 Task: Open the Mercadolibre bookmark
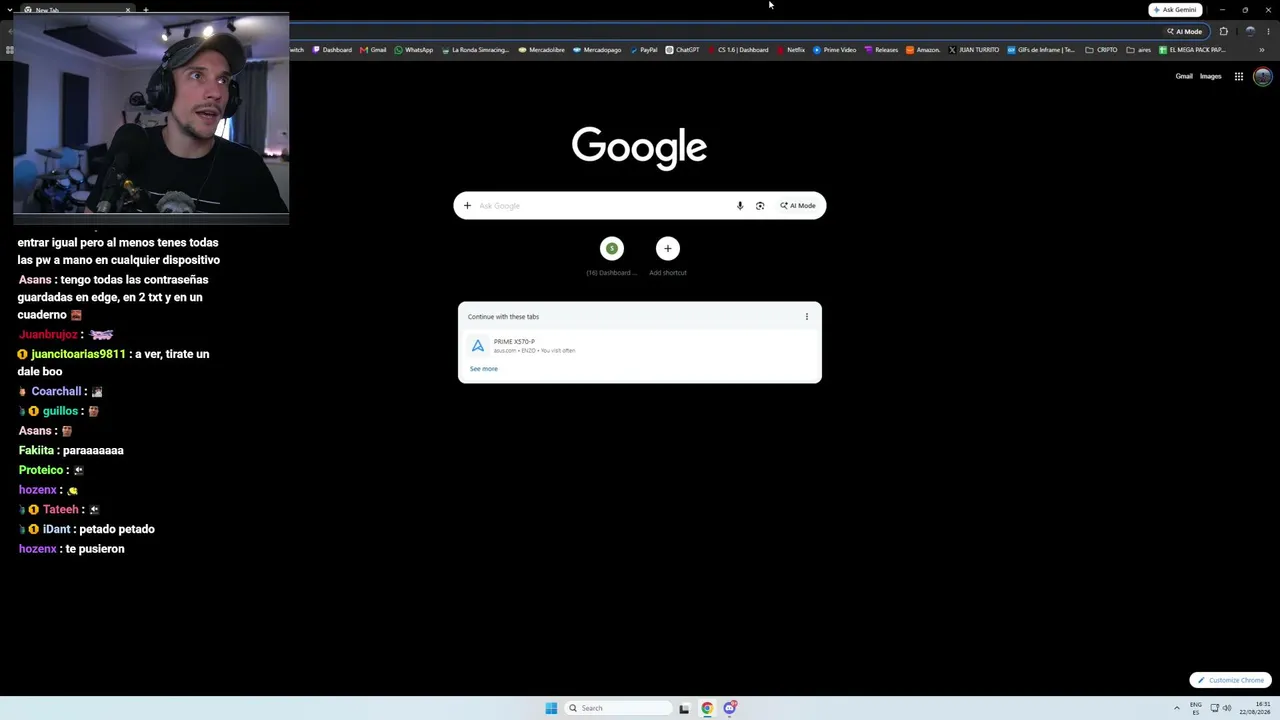(541, 50)
